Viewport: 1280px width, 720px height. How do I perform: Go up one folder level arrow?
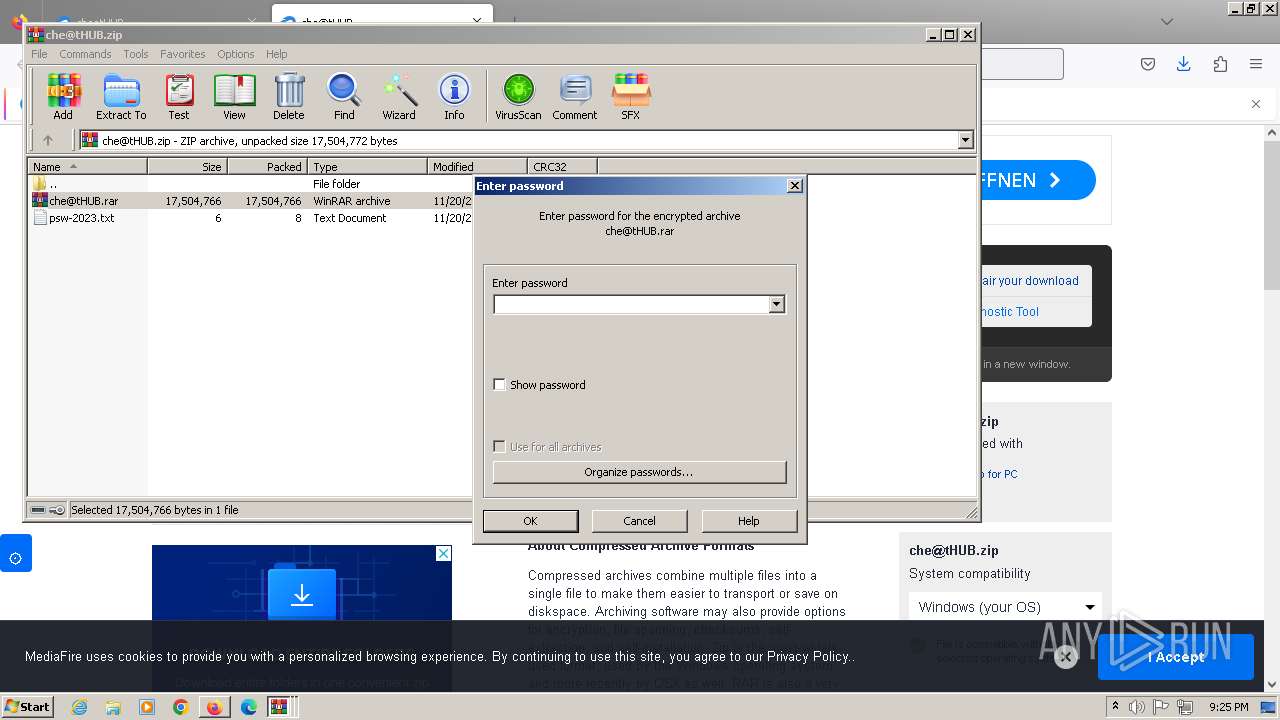point(47,141)
